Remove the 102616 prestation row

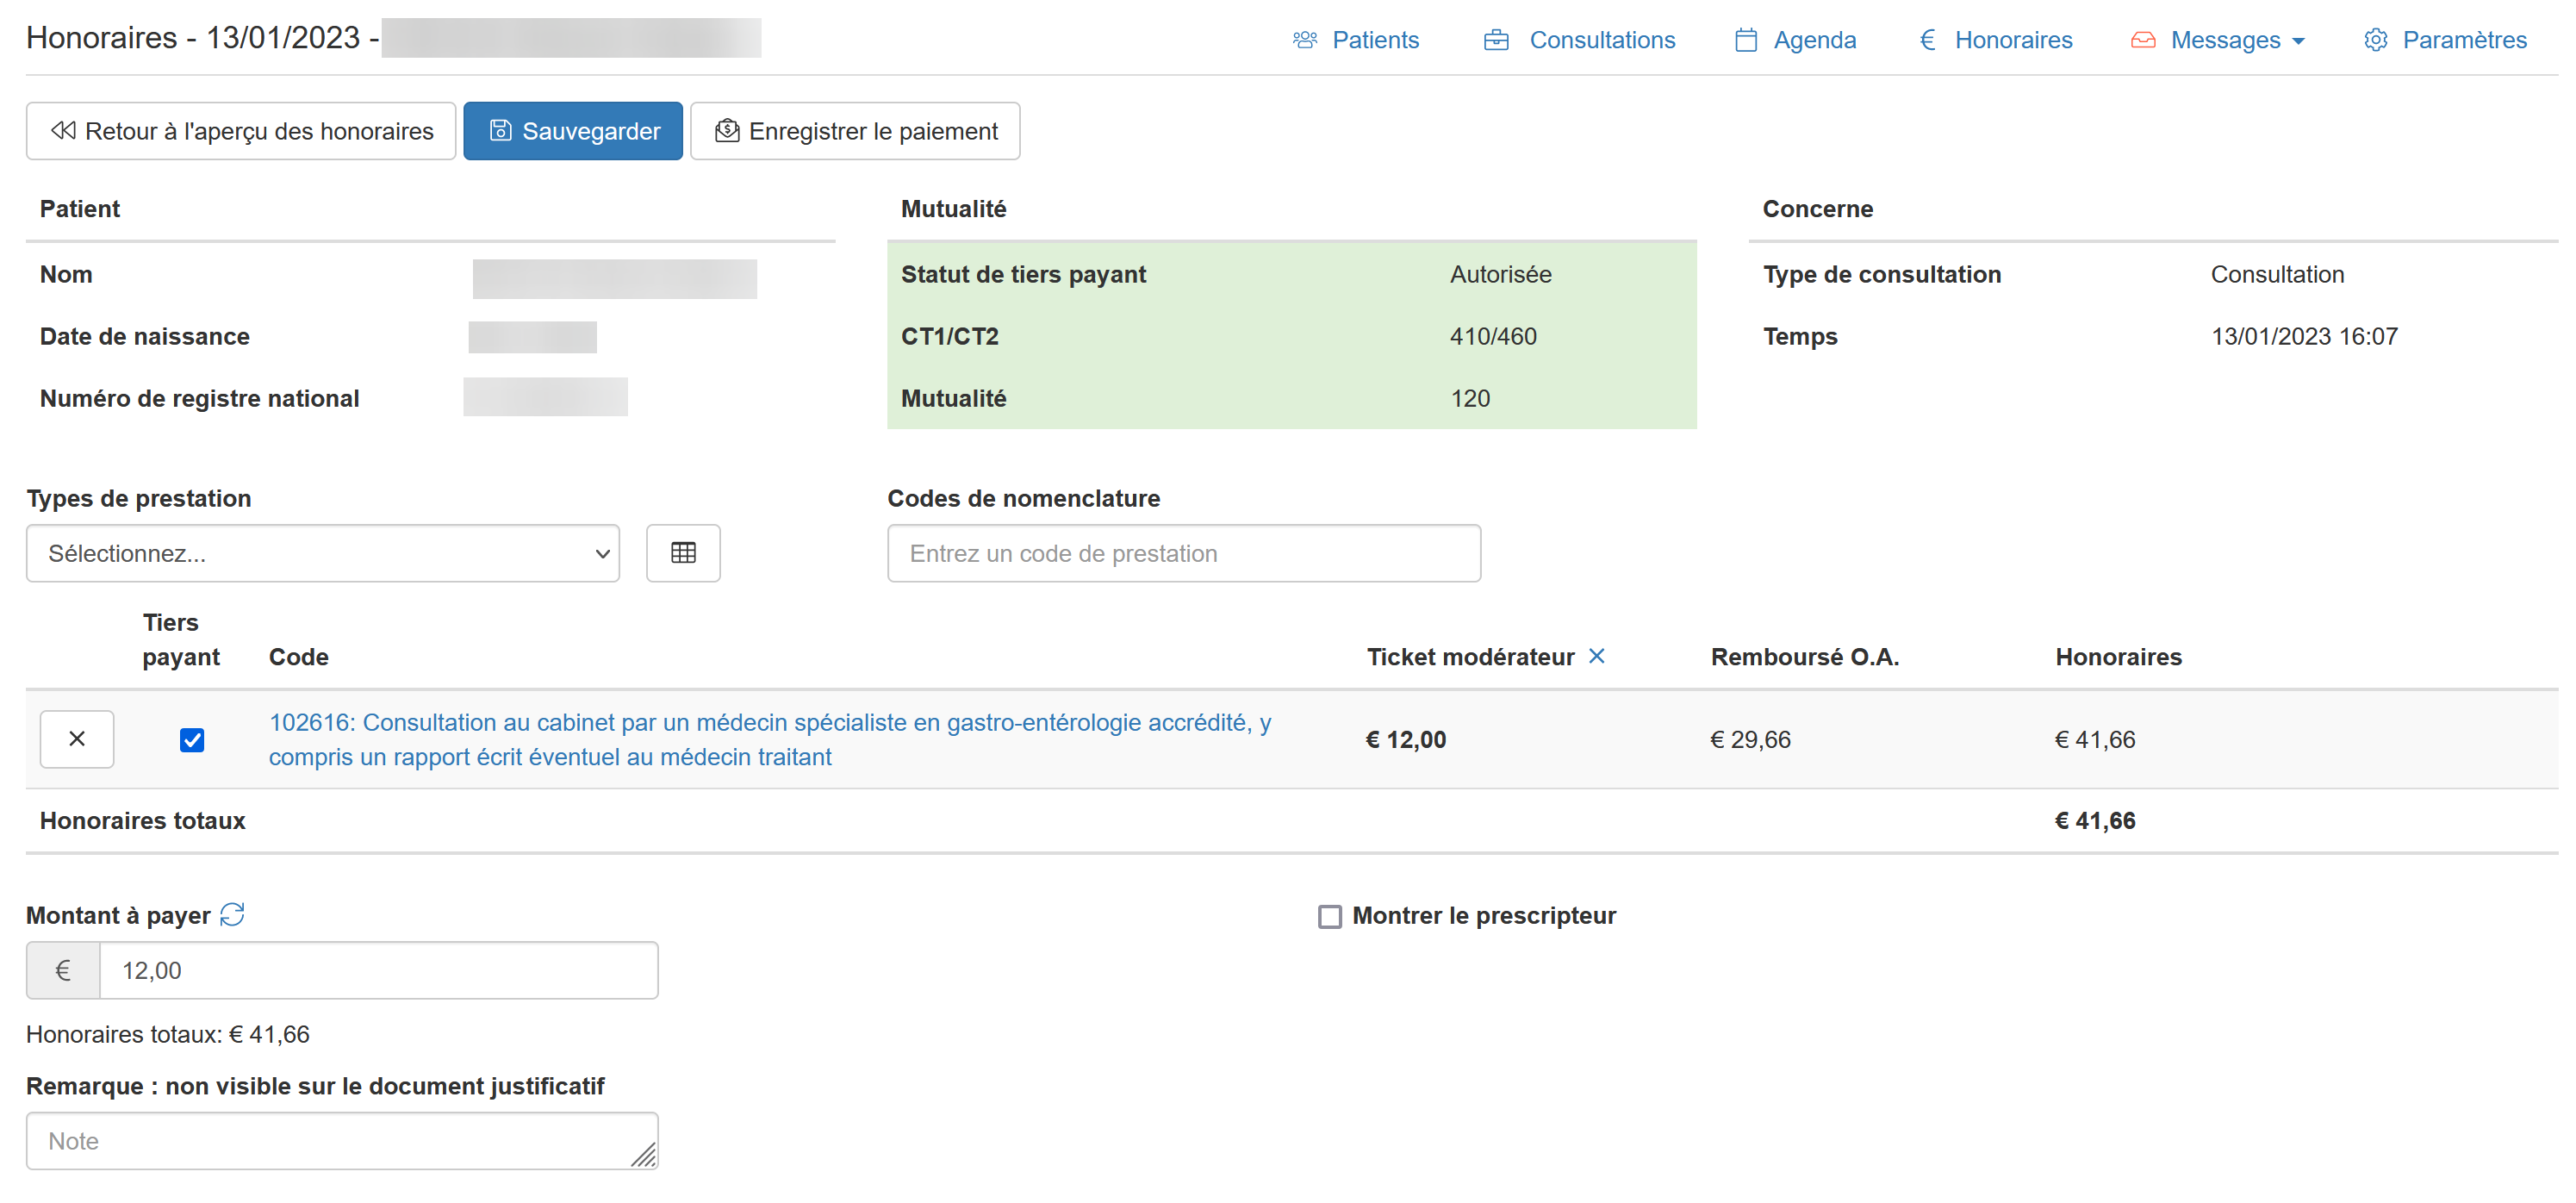[77, 739]
